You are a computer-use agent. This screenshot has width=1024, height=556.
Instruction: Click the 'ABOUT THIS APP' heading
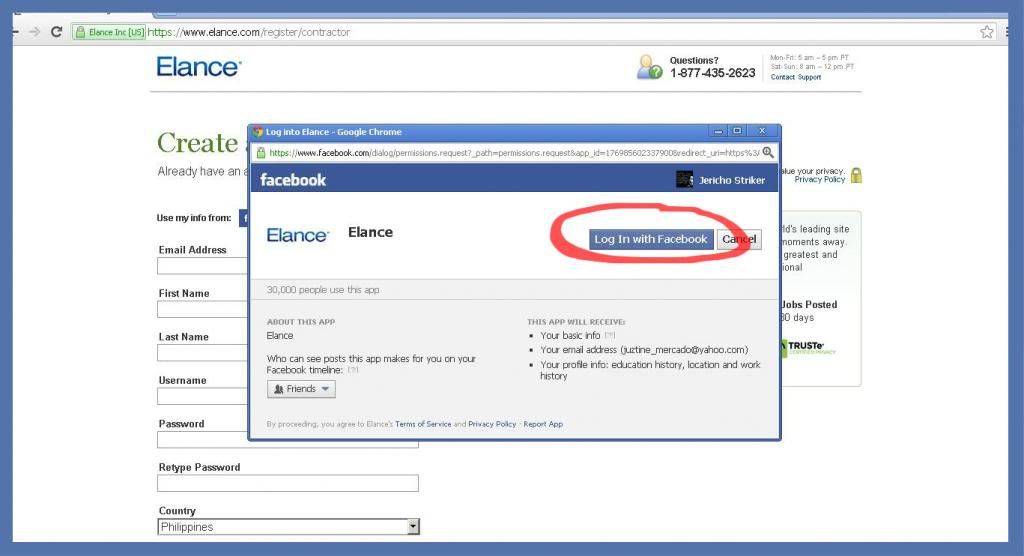[301, 321]
